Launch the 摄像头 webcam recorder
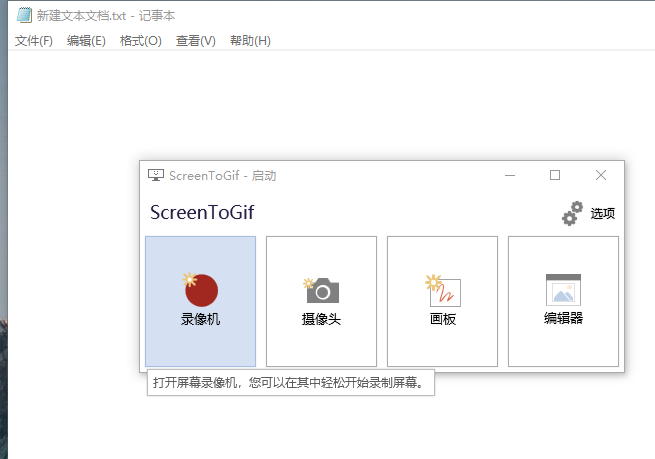The height and width of the screenshot is (459, 655). point(321,301)
